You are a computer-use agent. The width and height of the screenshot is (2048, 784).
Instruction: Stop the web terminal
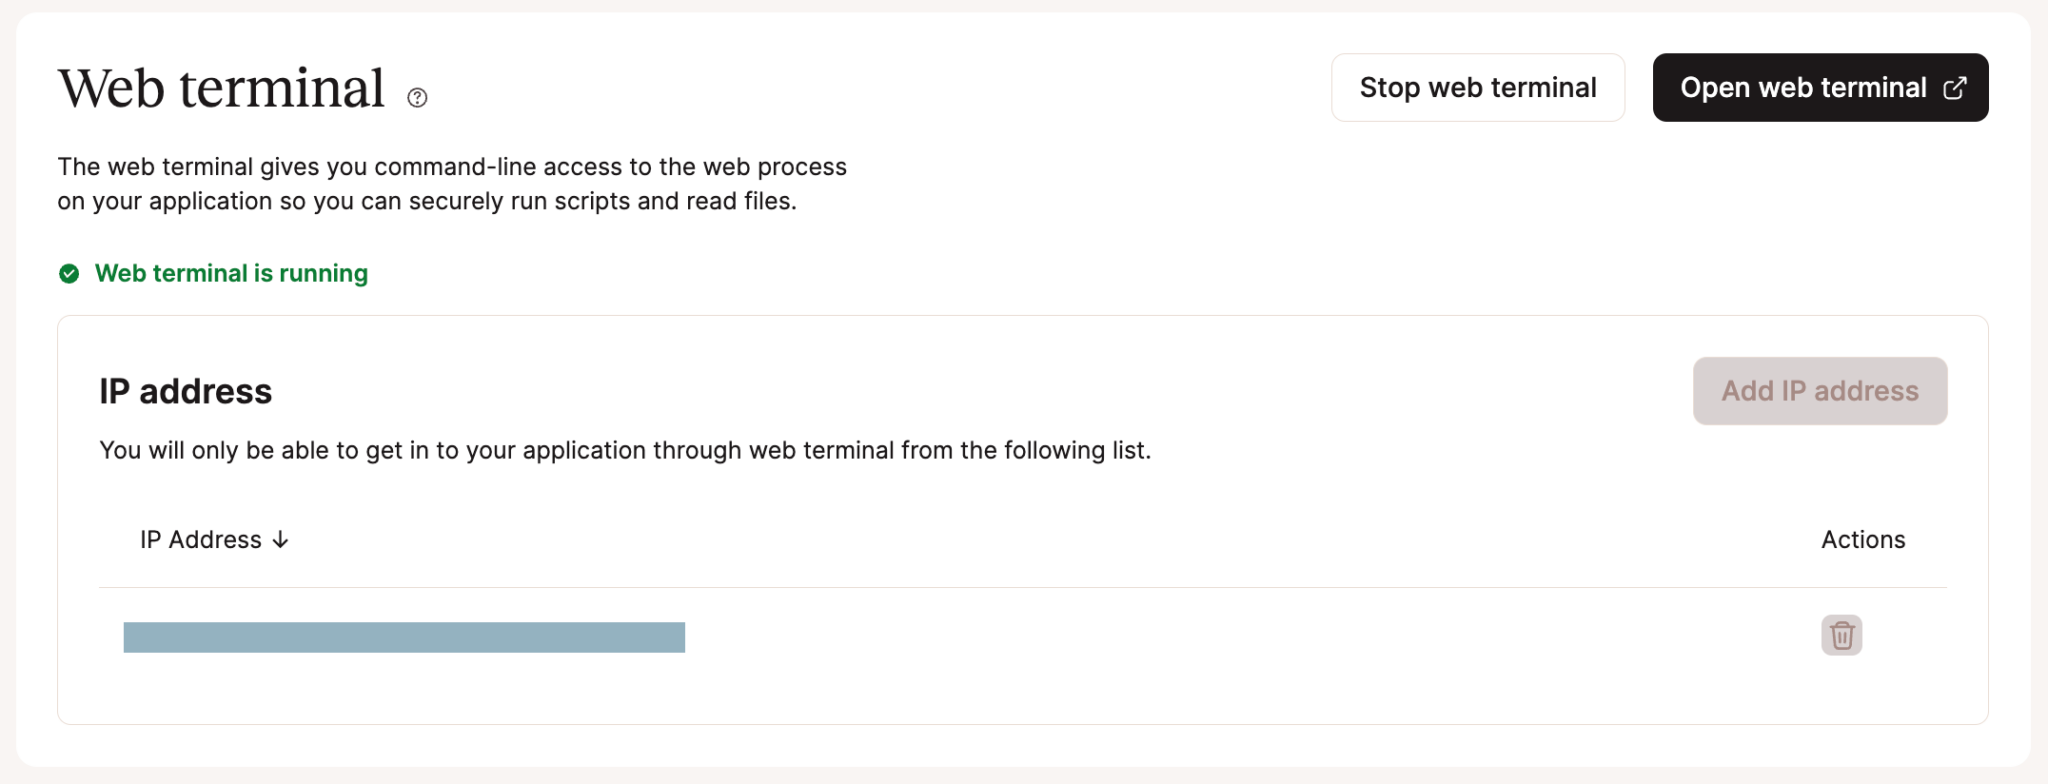click(1477, 88)
